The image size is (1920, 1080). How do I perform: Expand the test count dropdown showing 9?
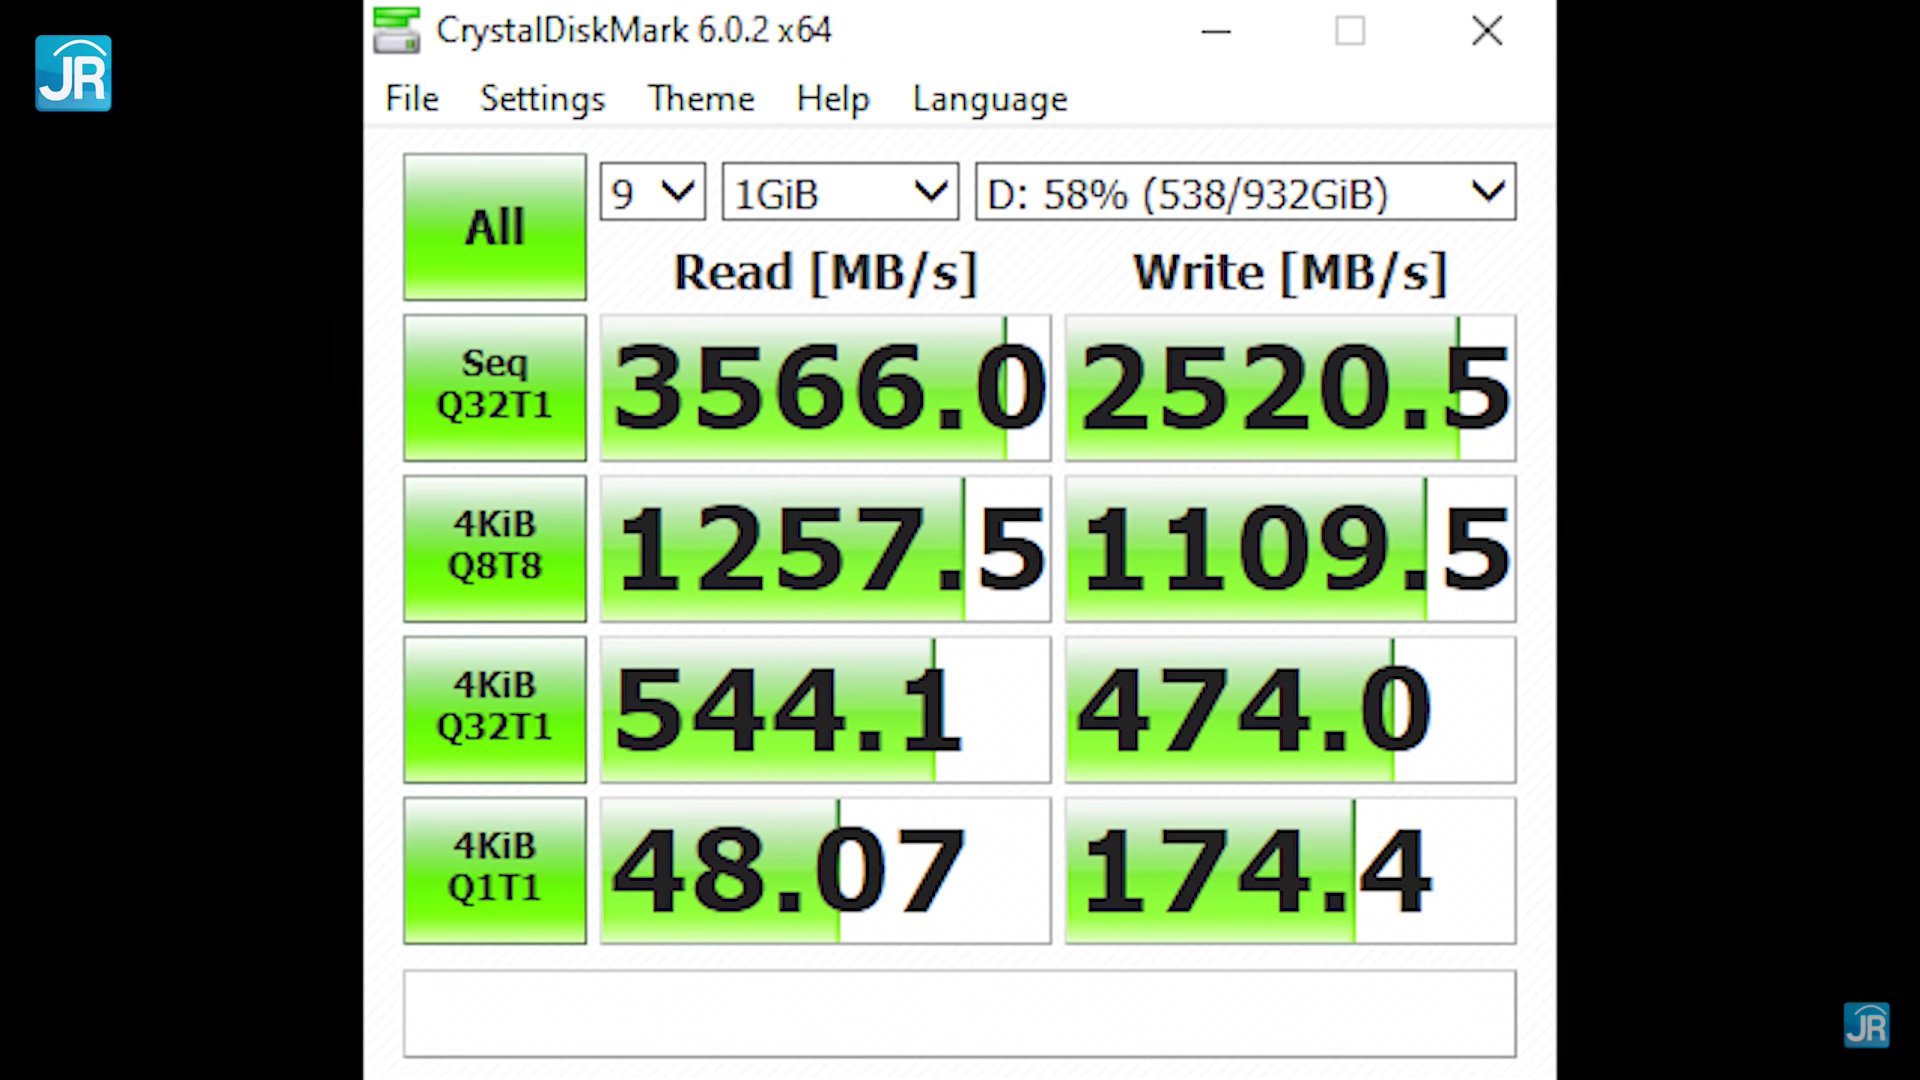click(x=652, y=192)
